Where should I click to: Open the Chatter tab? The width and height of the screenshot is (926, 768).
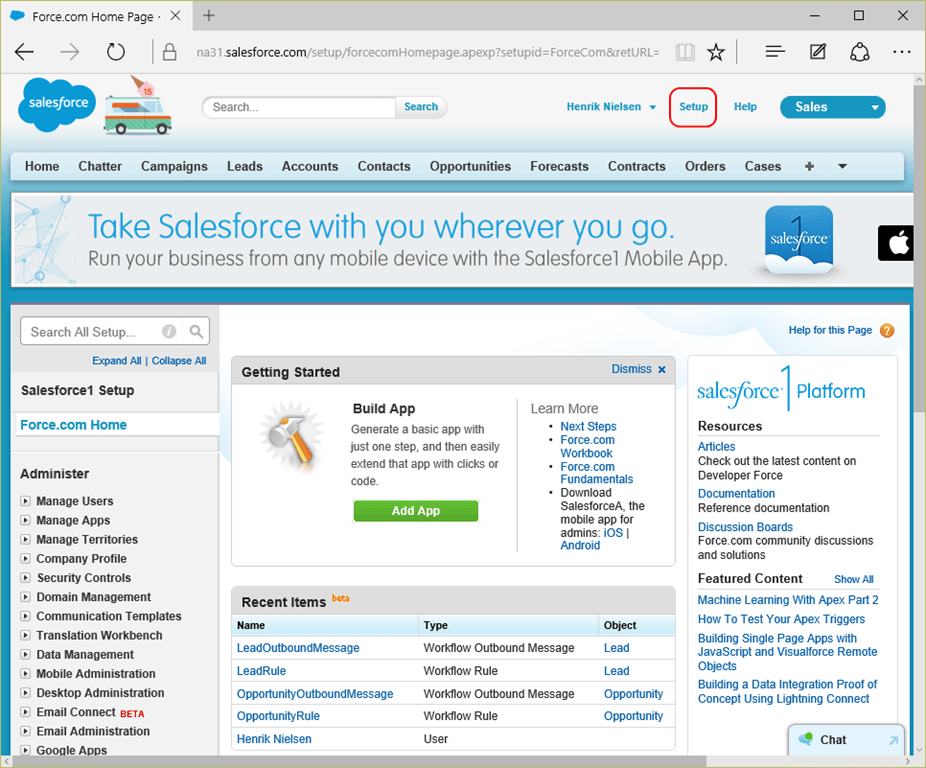[100, 167]
